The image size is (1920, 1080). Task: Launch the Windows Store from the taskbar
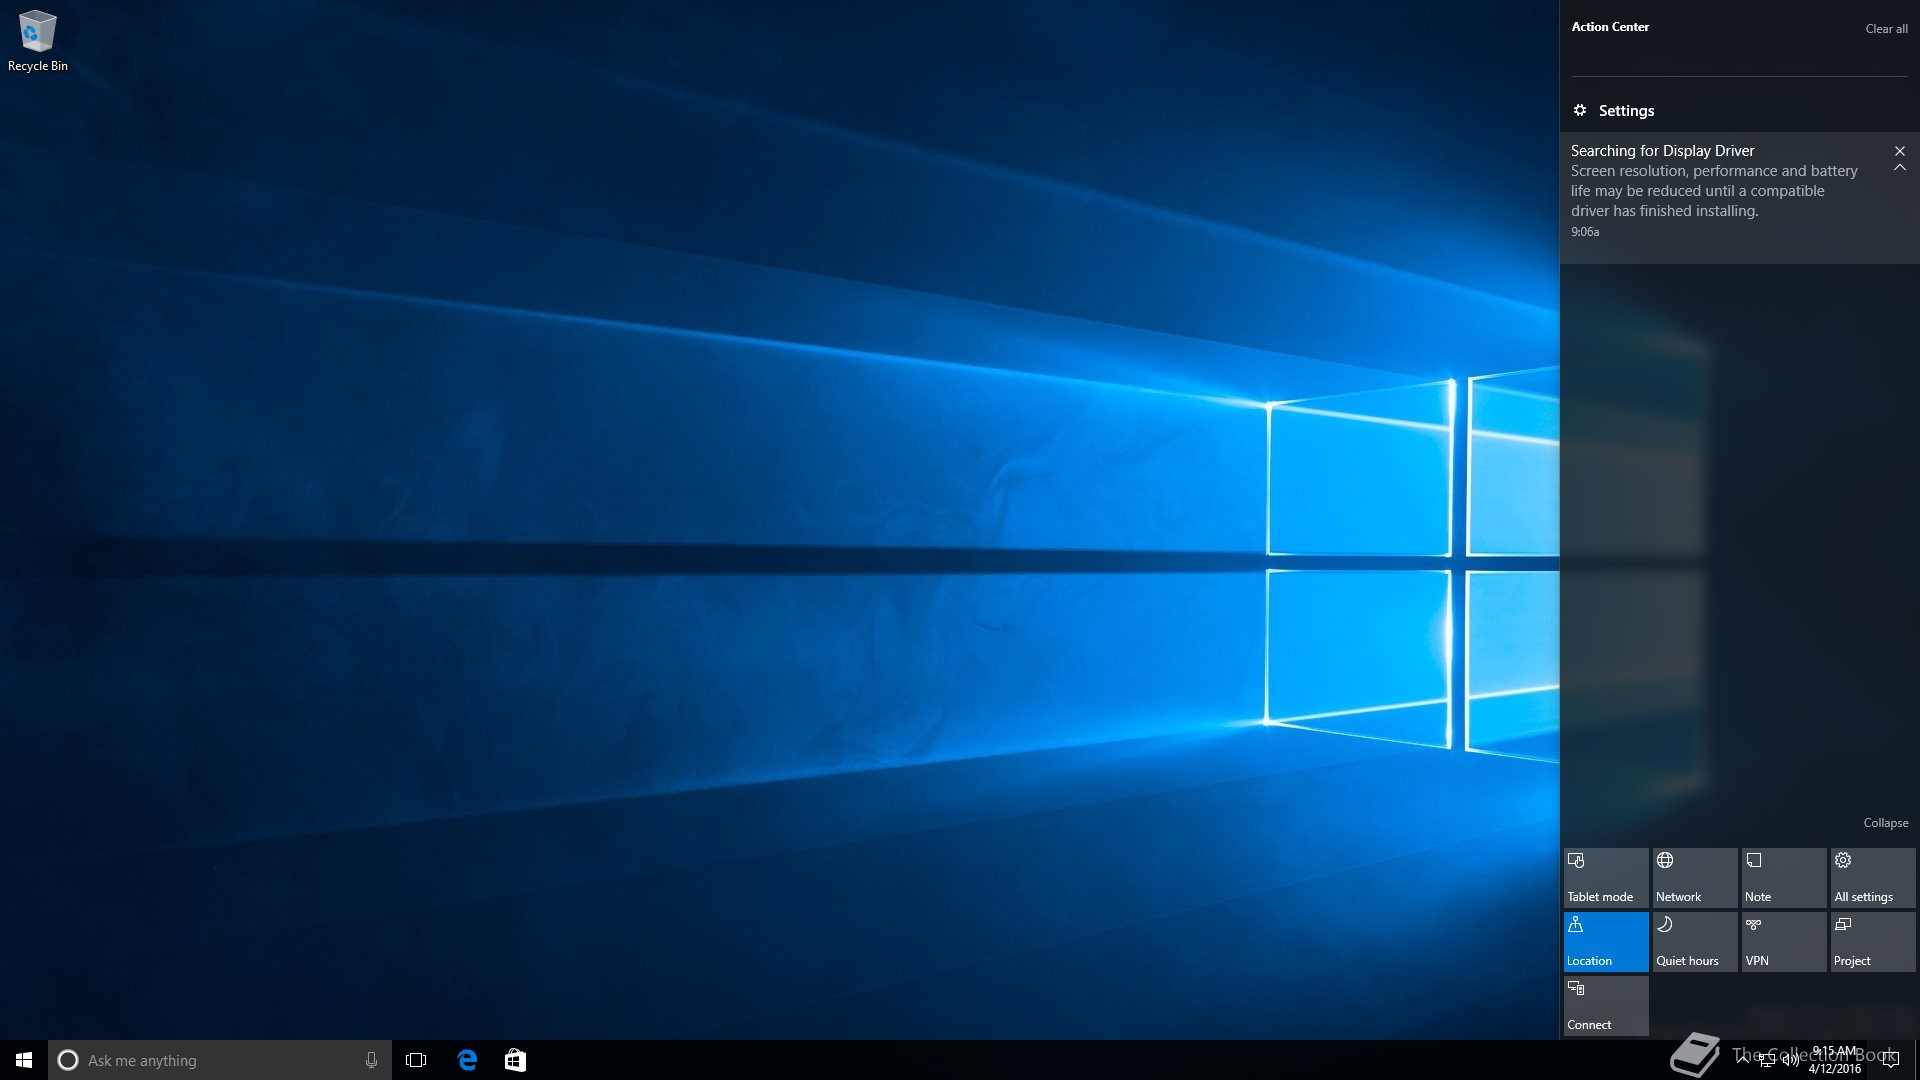point(515,1060)
